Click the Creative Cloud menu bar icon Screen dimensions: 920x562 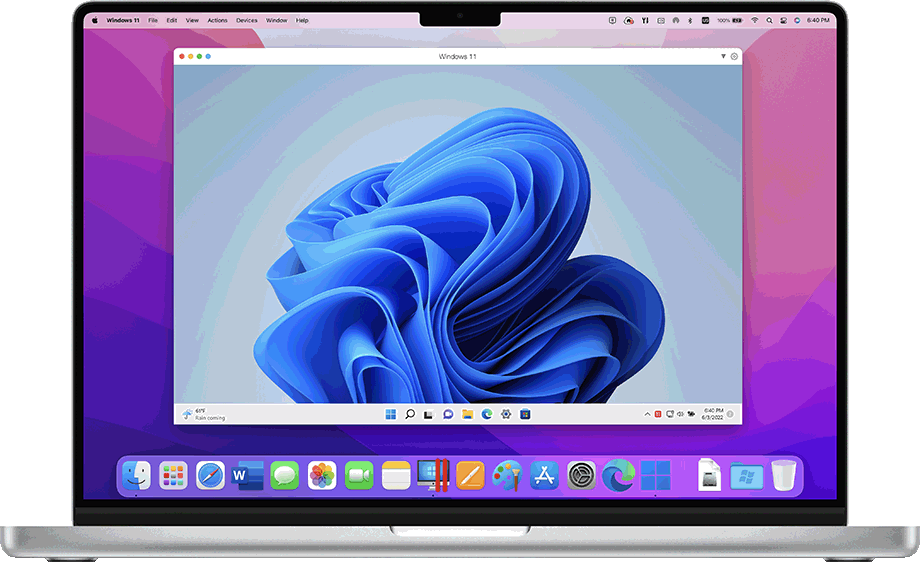coord(628,20)
